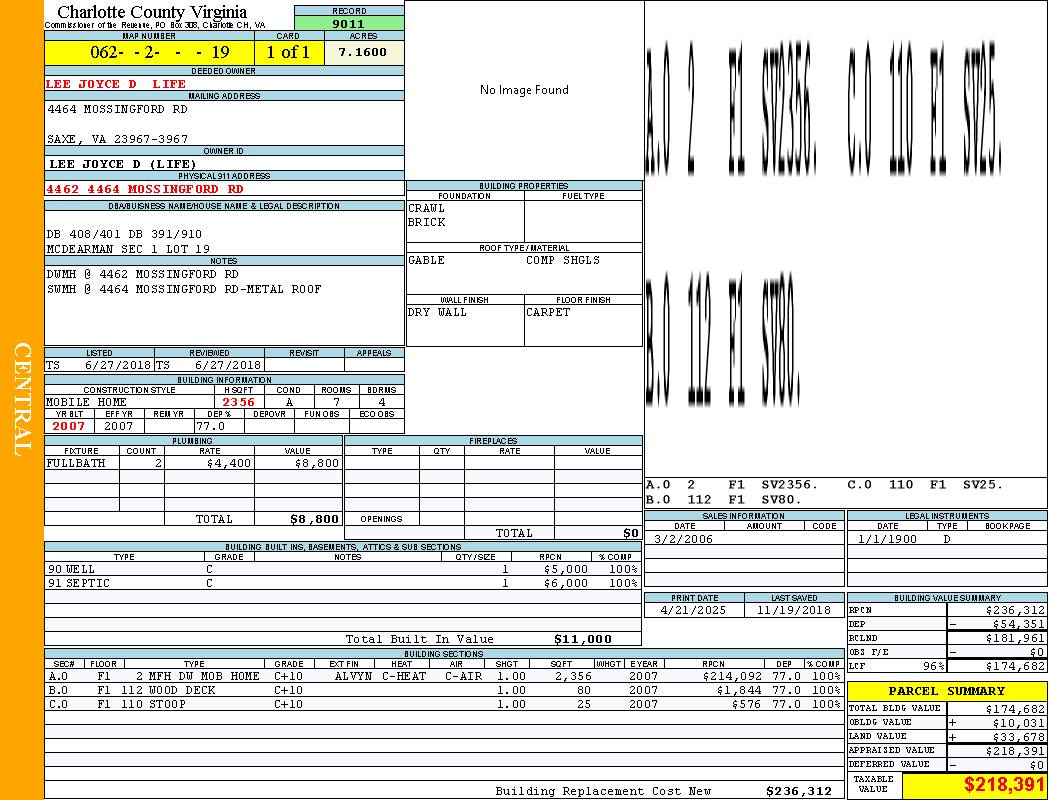Select Total Built In Value $11,000
1050x800 pixels.
click(x=583, y=639)
